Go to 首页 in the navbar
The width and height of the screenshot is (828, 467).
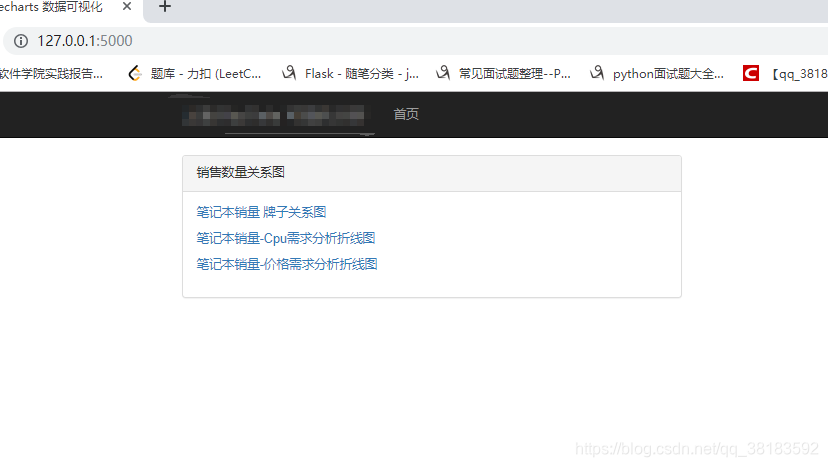tap(406, 114)
